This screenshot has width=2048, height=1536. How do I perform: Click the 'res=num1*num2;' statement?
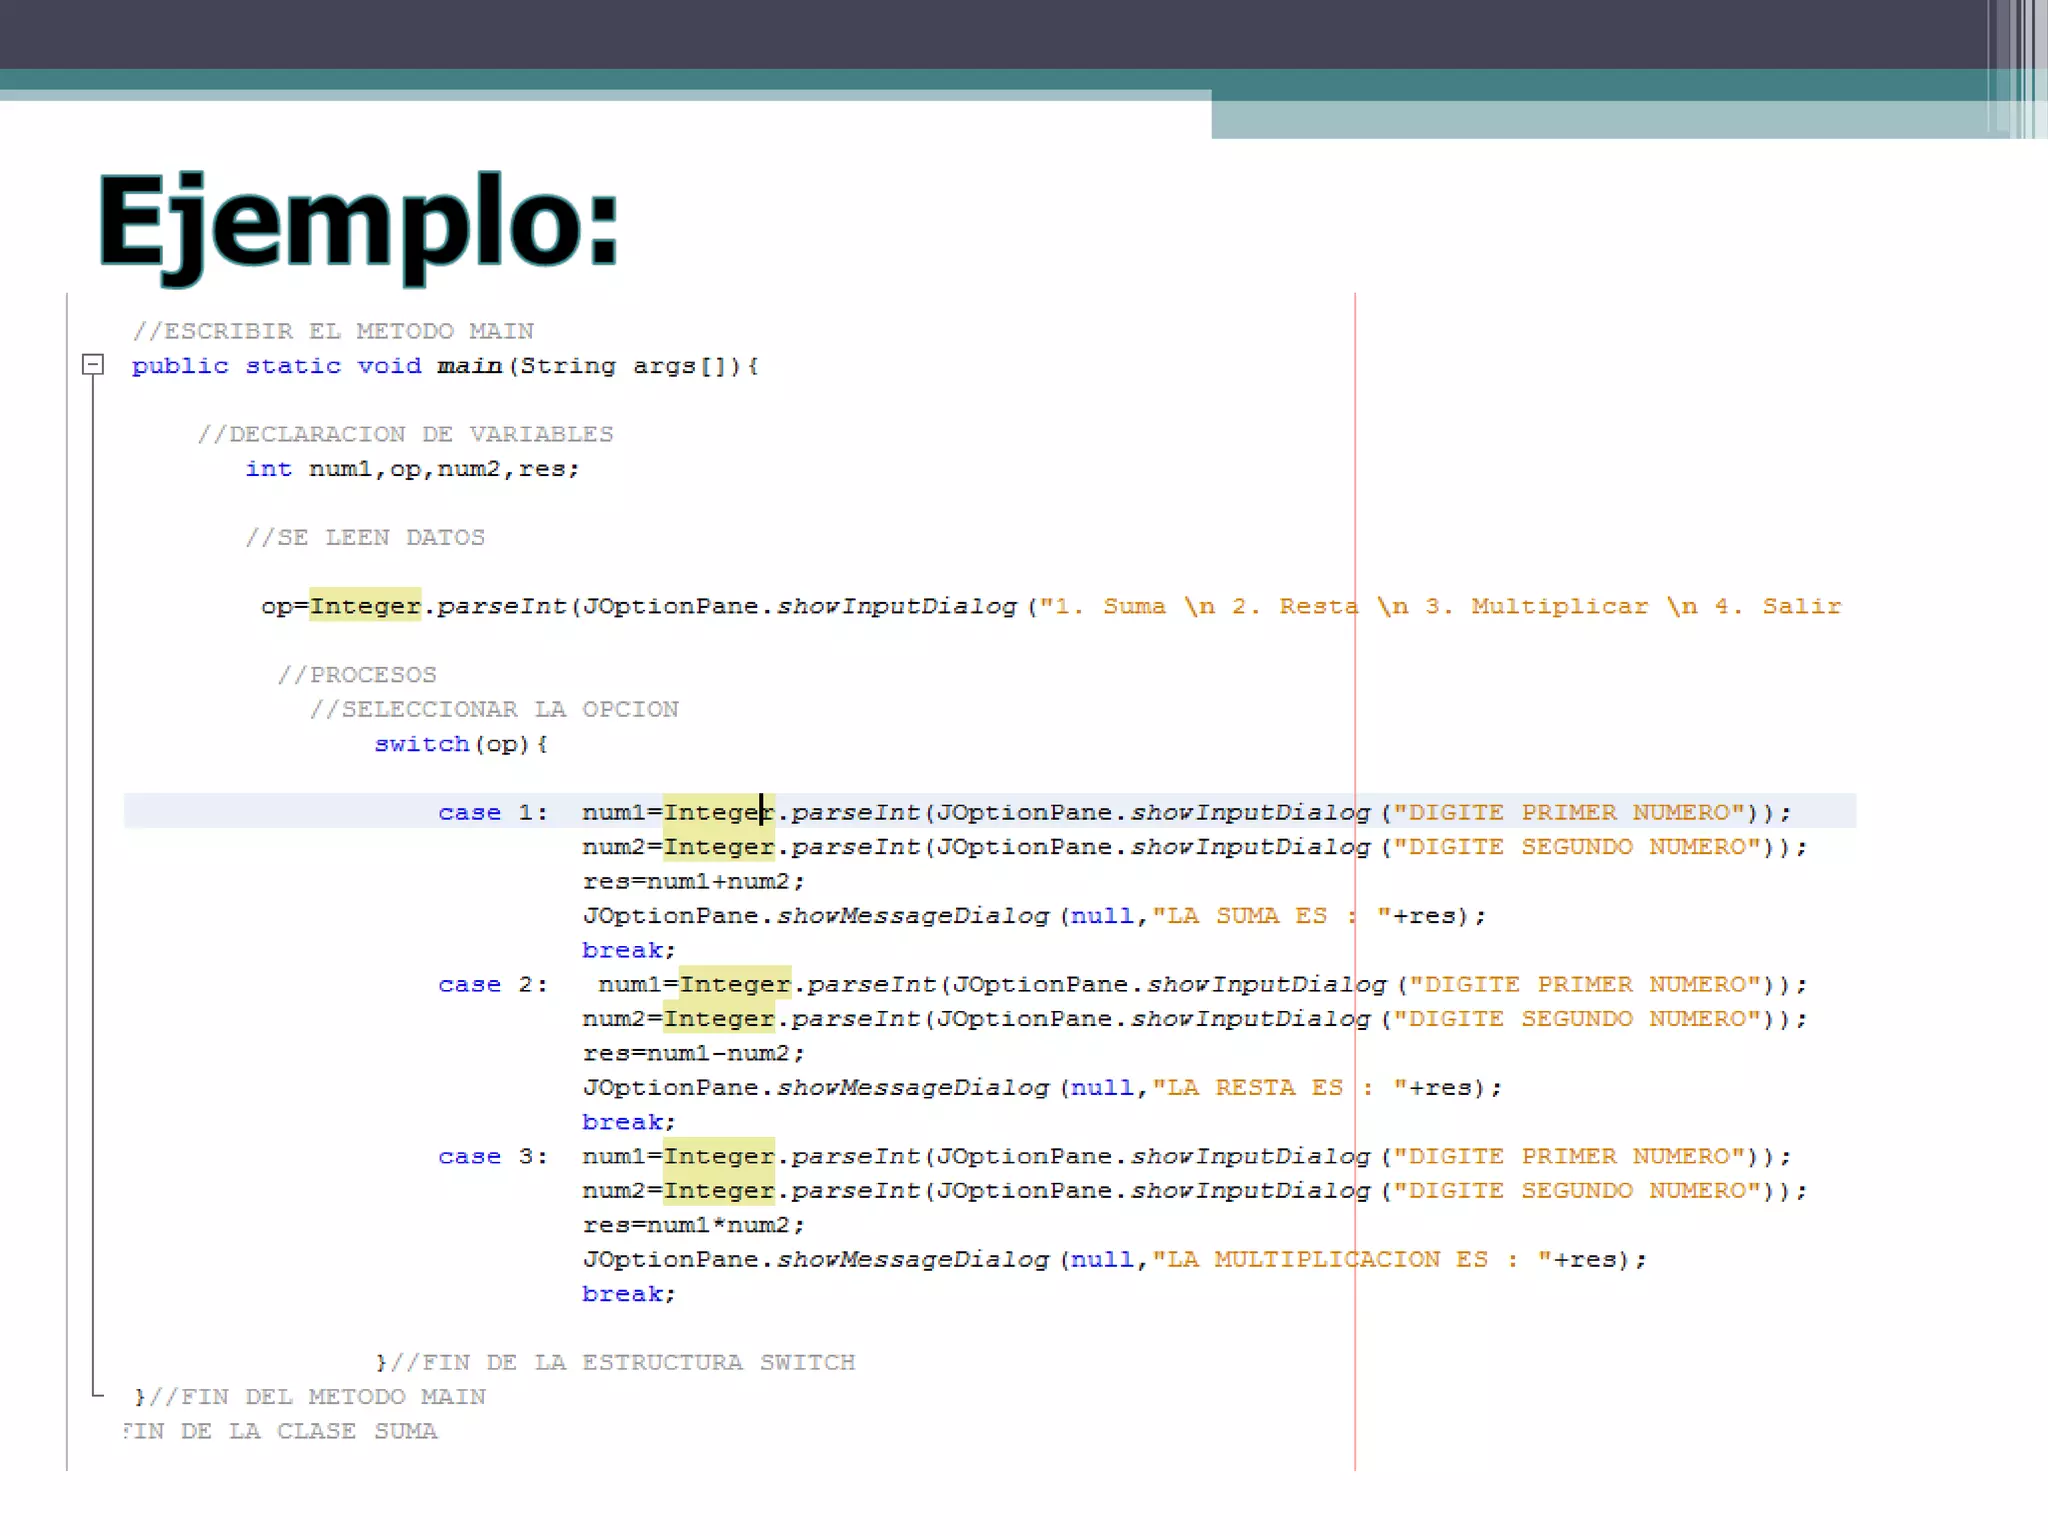point(693,1225)
